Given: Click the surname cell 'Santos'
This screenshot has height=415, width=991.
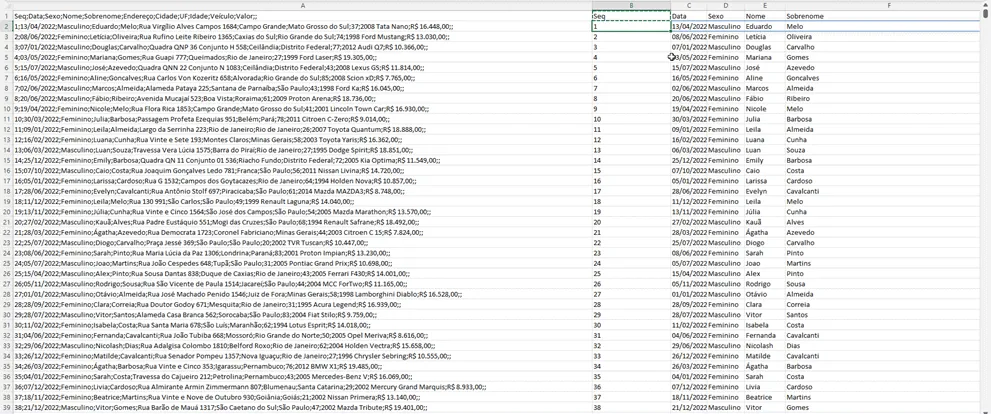Looking at the screenshot, I should [x=884, y=315].
